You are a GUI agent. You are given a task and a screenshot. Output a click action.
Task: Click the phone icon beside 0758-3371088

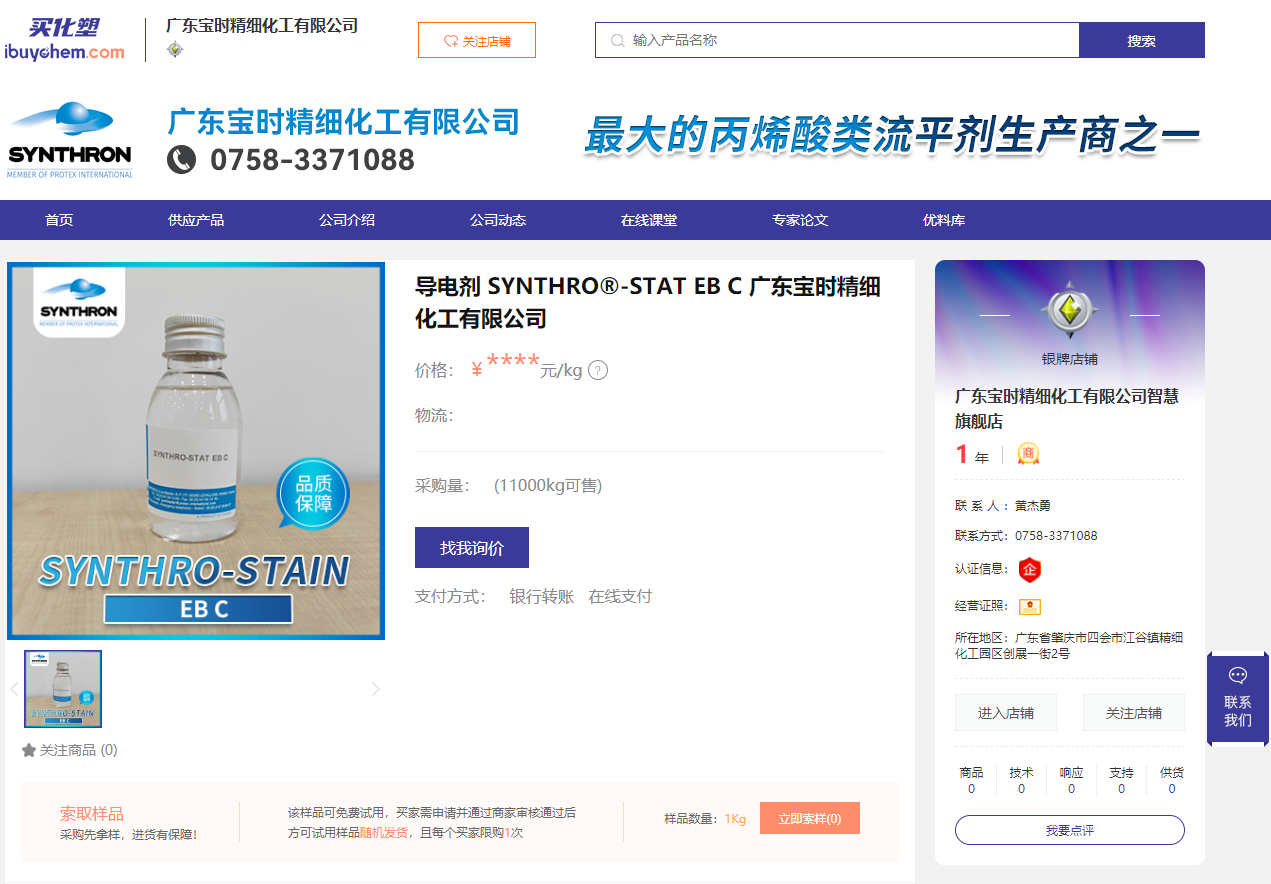(181, 159)
